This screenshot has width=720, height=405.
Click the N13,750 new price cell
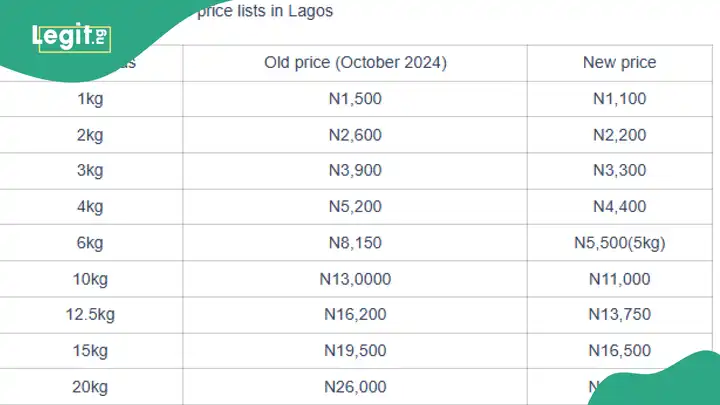pyautogui.click(x=619, y=315)
